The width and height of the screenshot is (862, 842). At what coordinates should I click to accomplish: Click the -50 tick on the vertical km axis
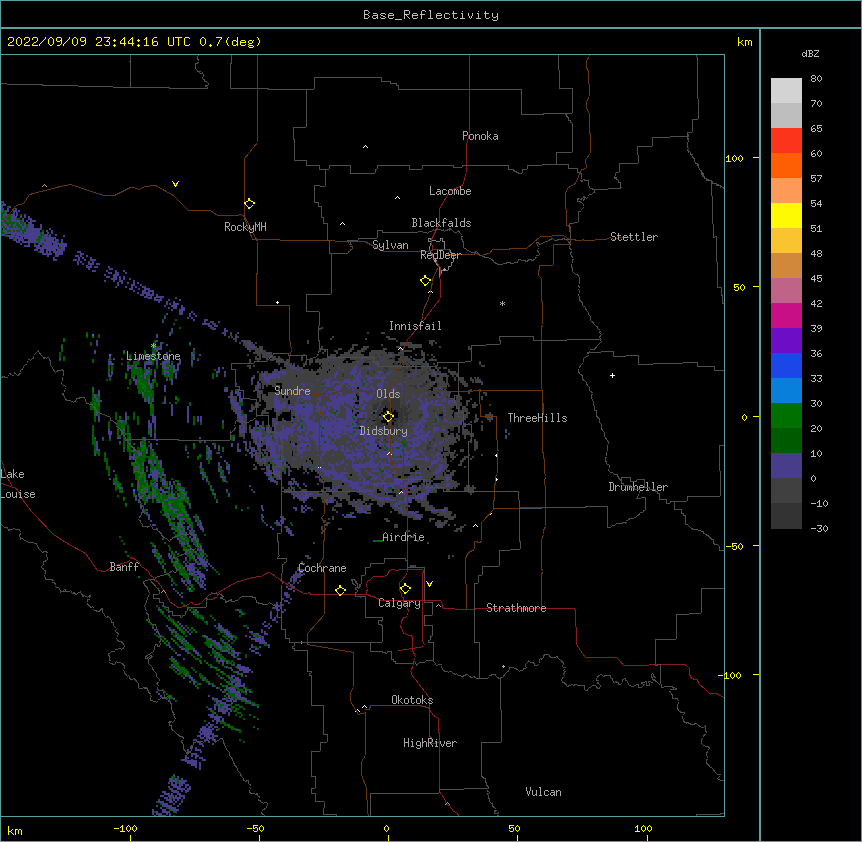734,546
